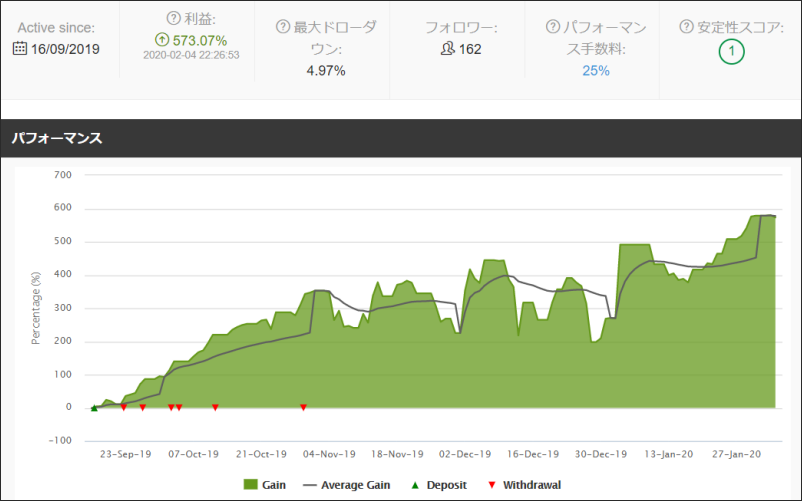Click the green up-arrow icon beside 573.07%

(161, 39)
